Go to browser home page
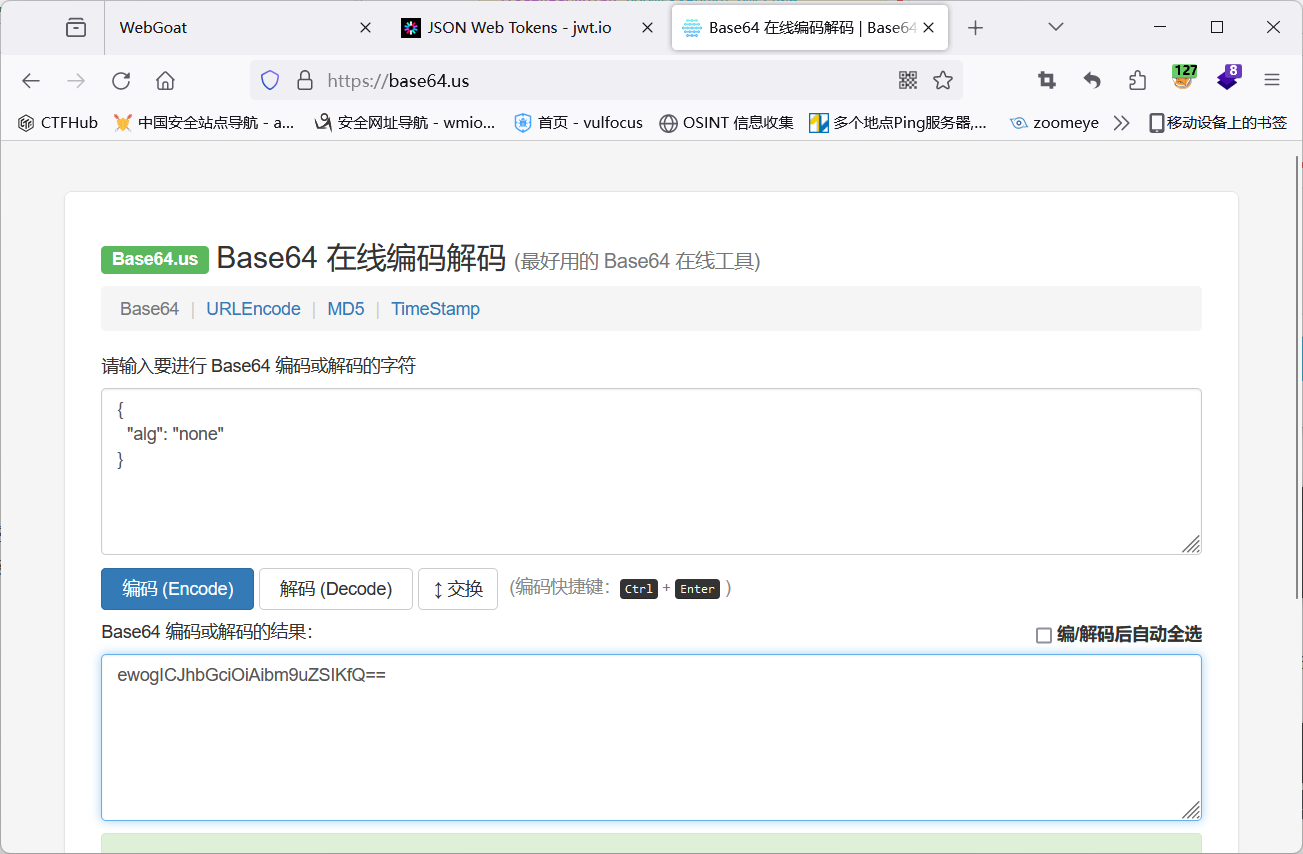 coord(166,81)
